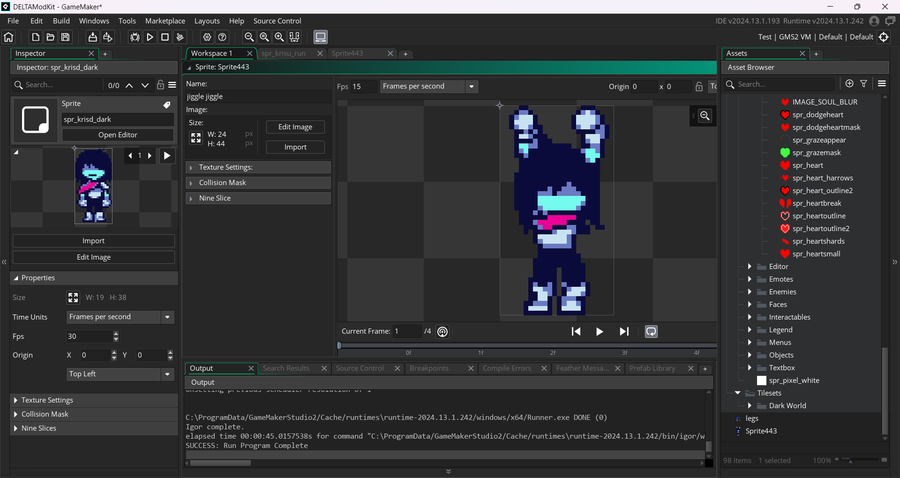This screenshot has width=900, height=478.
Task: Click the workspace zoom out icon
Action: point(249,37)
